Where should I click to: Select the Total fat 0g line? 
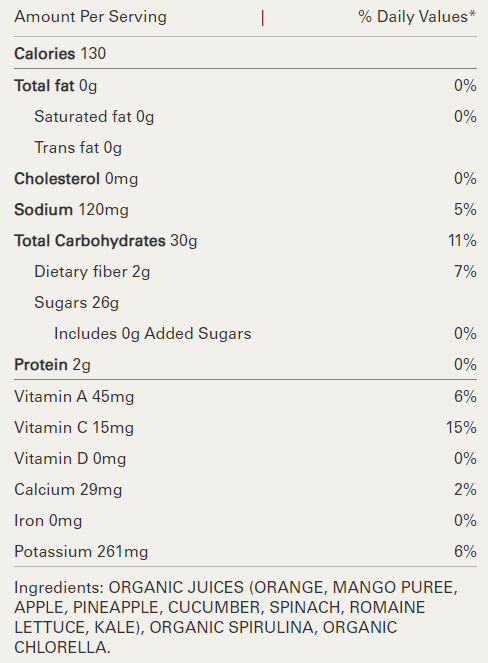click(245, 86)
